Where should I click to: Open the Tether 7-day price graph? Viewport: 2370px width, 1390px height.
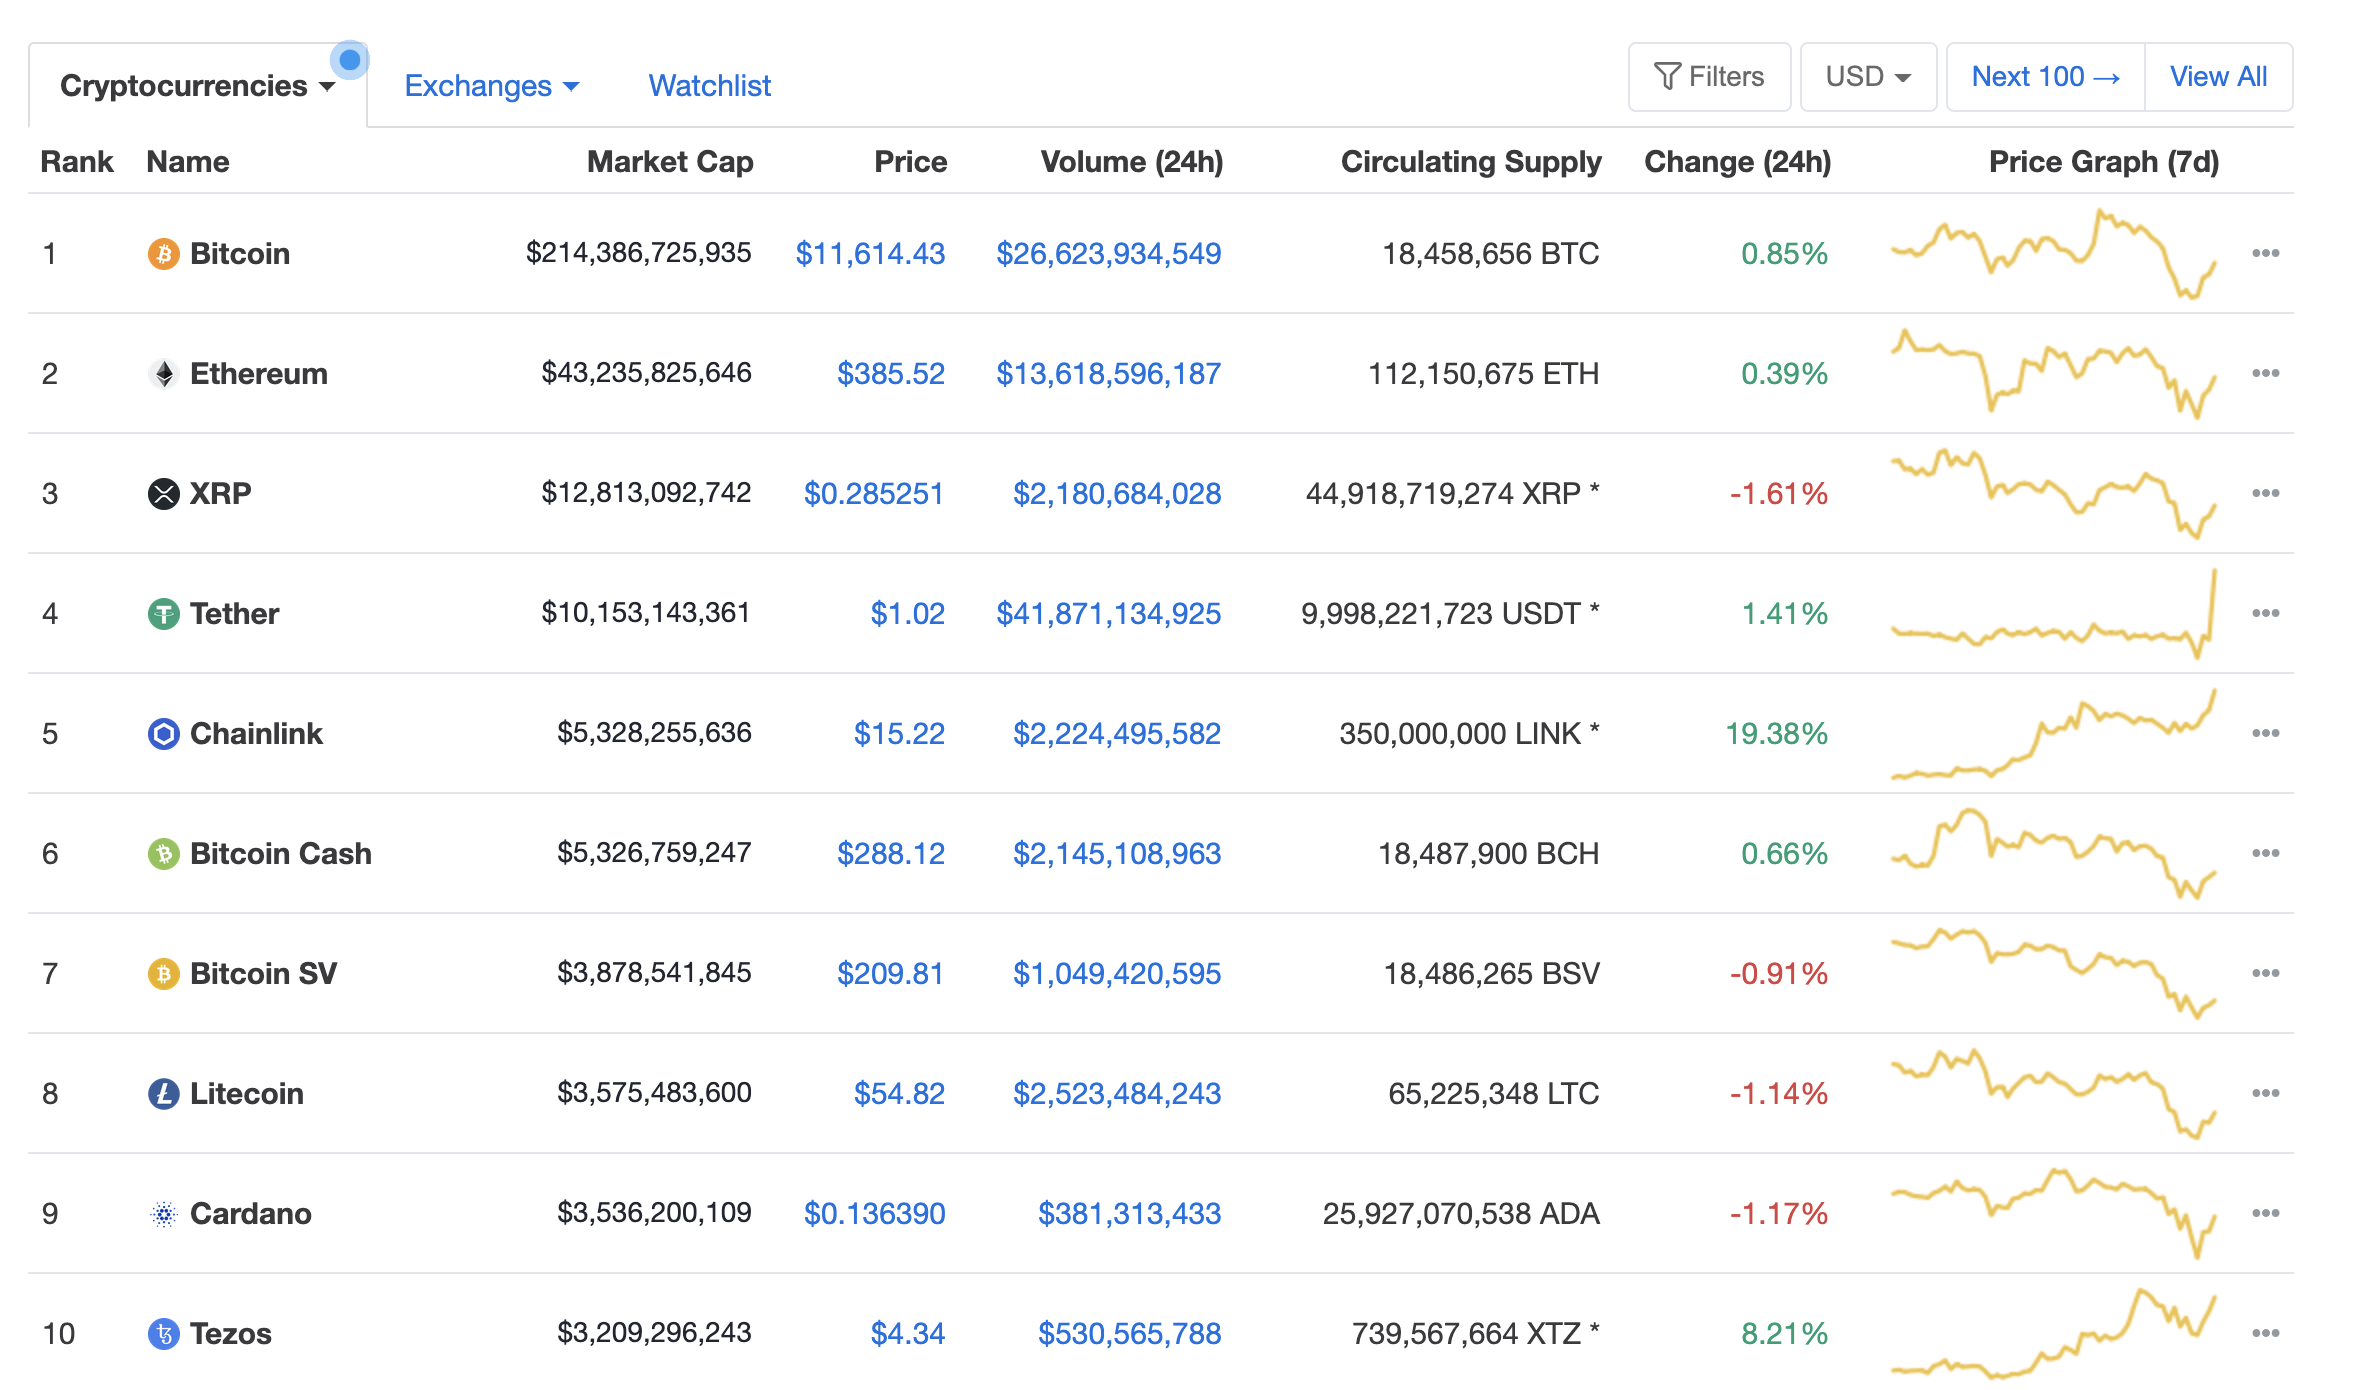coord(2053,614)
